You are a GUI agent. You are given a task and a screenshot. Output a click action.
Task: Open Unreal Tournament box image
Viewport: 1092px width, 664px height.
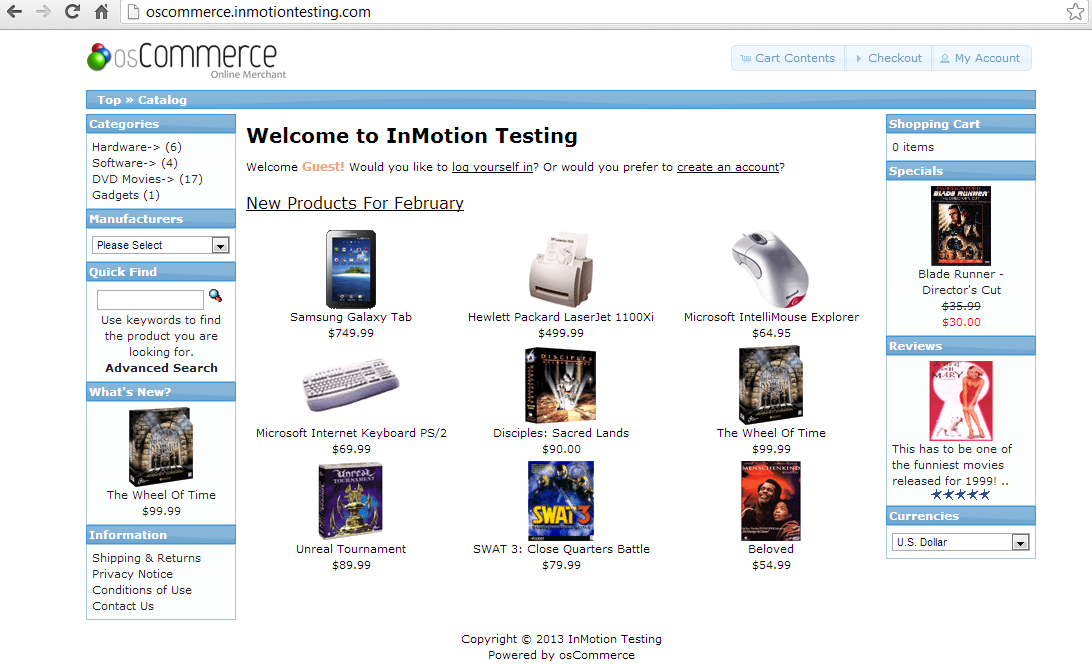(351, 501)
